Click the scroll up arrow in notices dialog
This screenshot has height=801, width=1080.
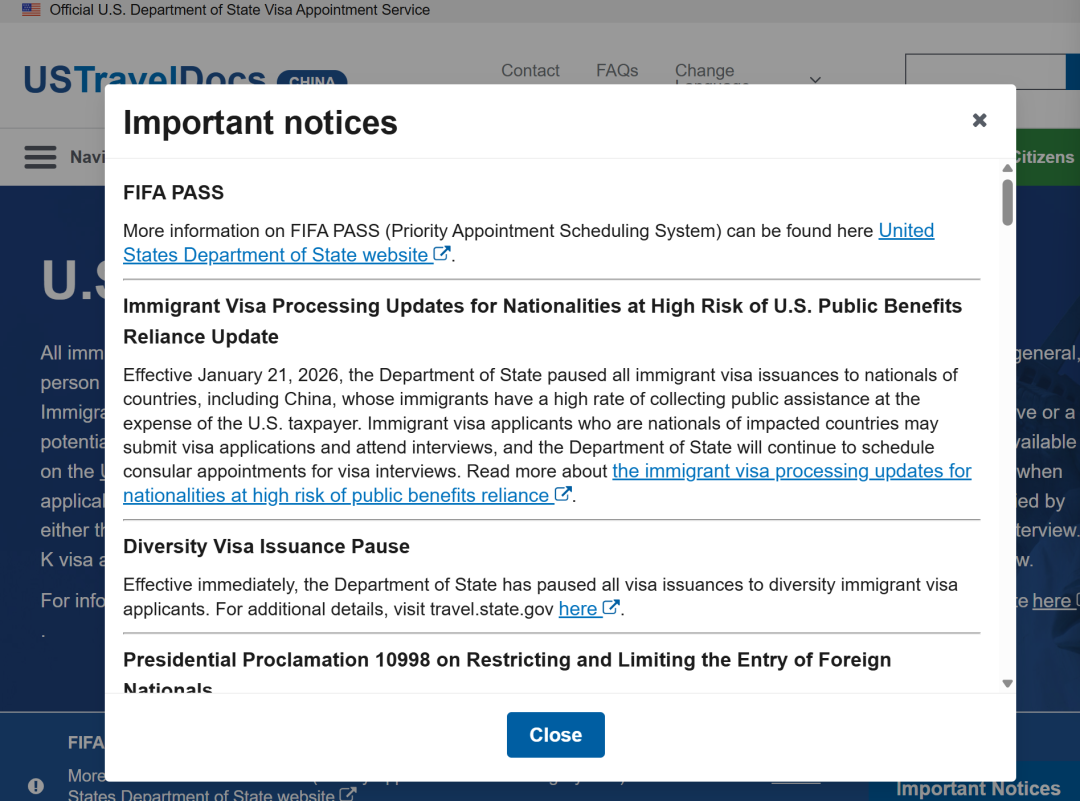click(1007, 169)
